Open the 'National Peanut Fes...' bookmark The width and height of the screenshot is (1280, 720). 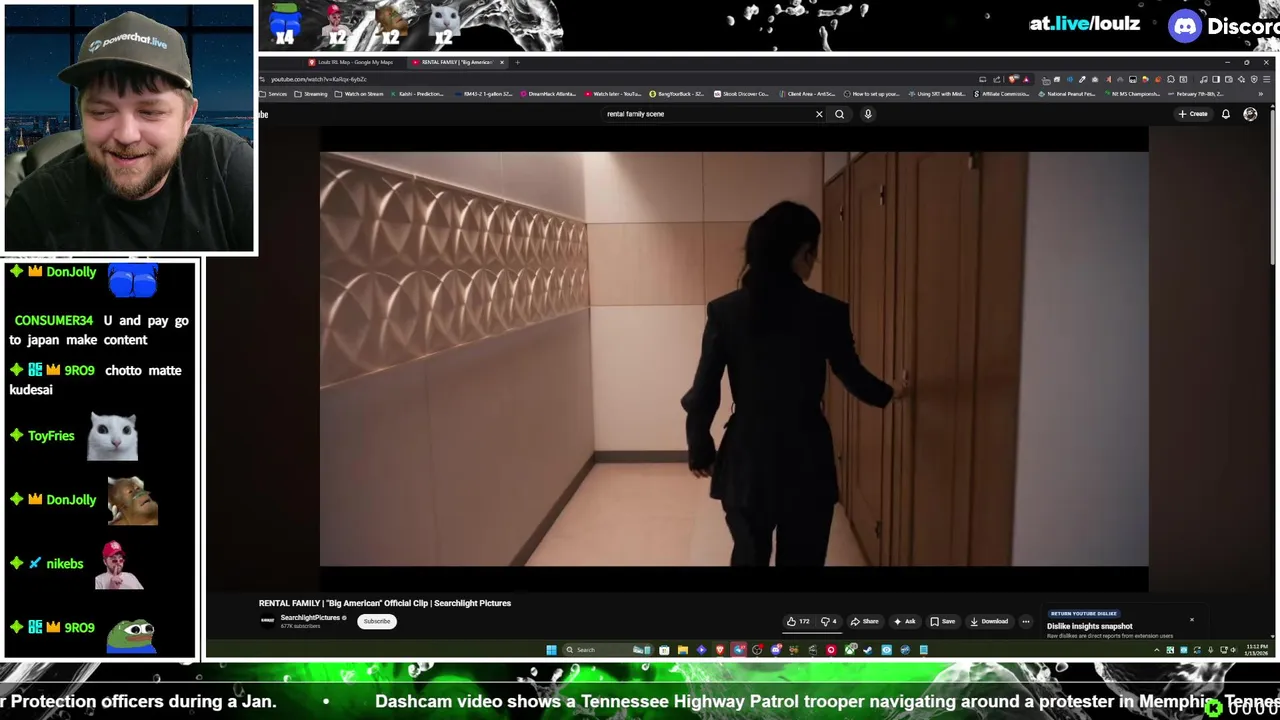1069,94
